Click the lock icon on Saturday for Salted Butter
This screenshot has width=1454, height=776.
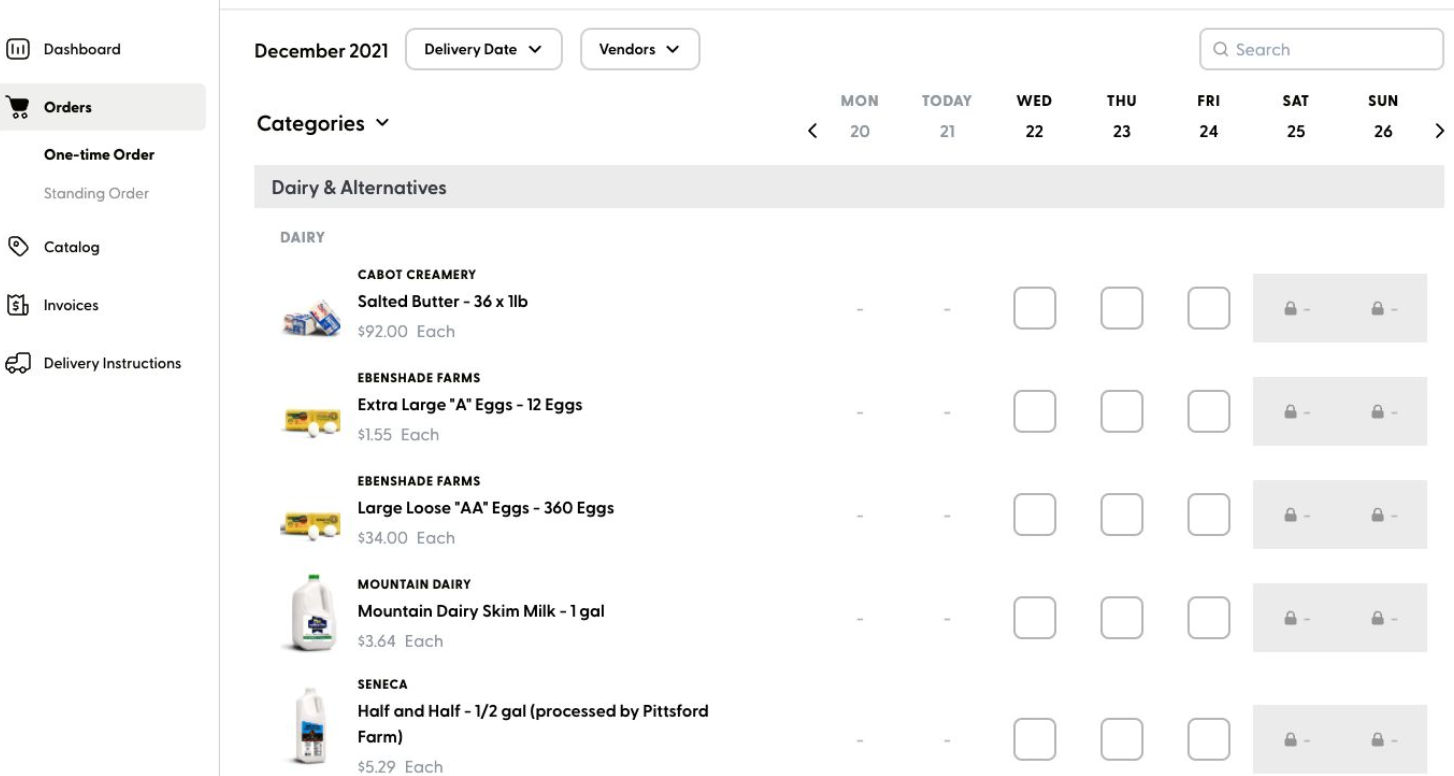pyautogui.click(x=1293, y=308)
